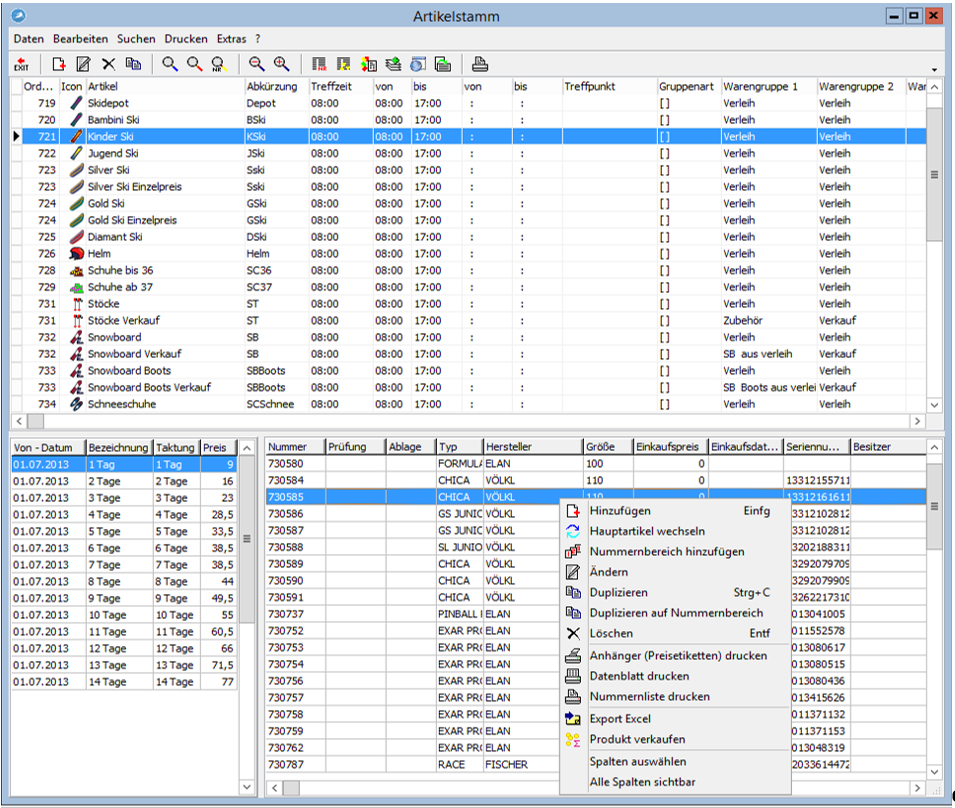Choose Ändern from the context menu
Image resolution: width=955 pixels, height=808 pixels.
675,572
